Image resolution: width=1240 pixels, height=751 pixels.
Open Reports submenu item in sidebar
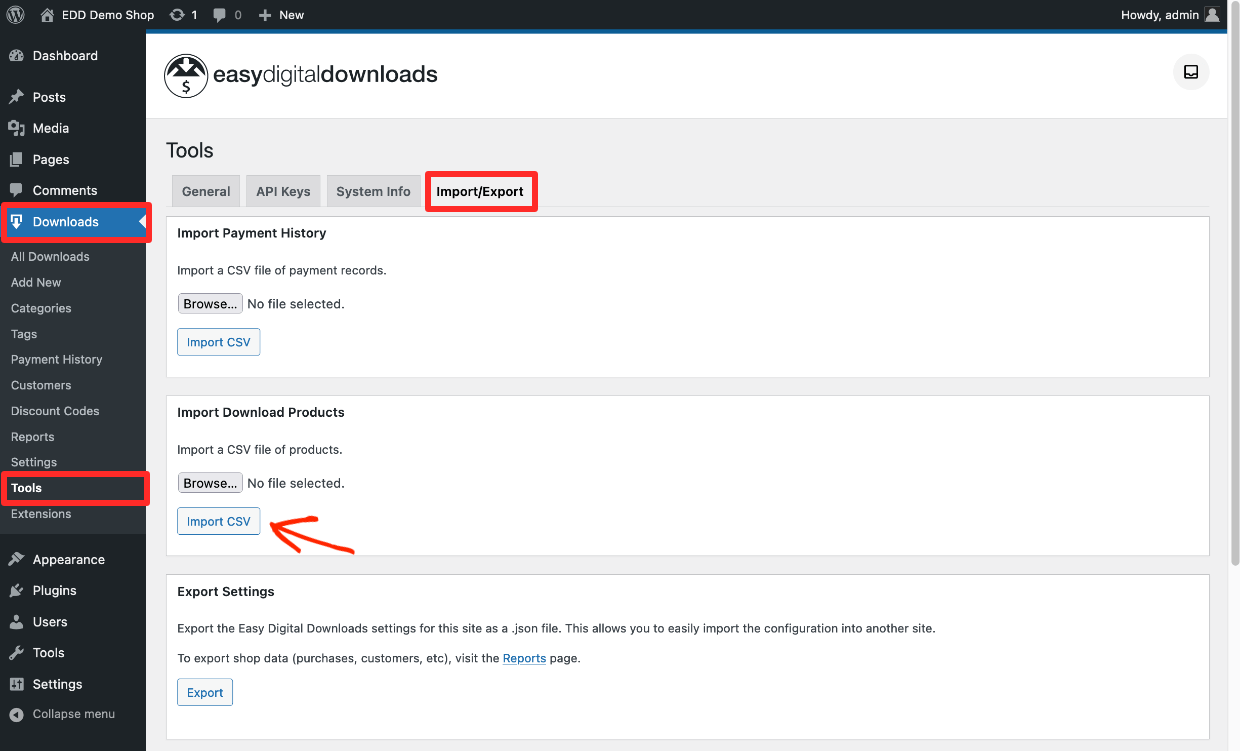pyautogui.click(x=33, y=437)
